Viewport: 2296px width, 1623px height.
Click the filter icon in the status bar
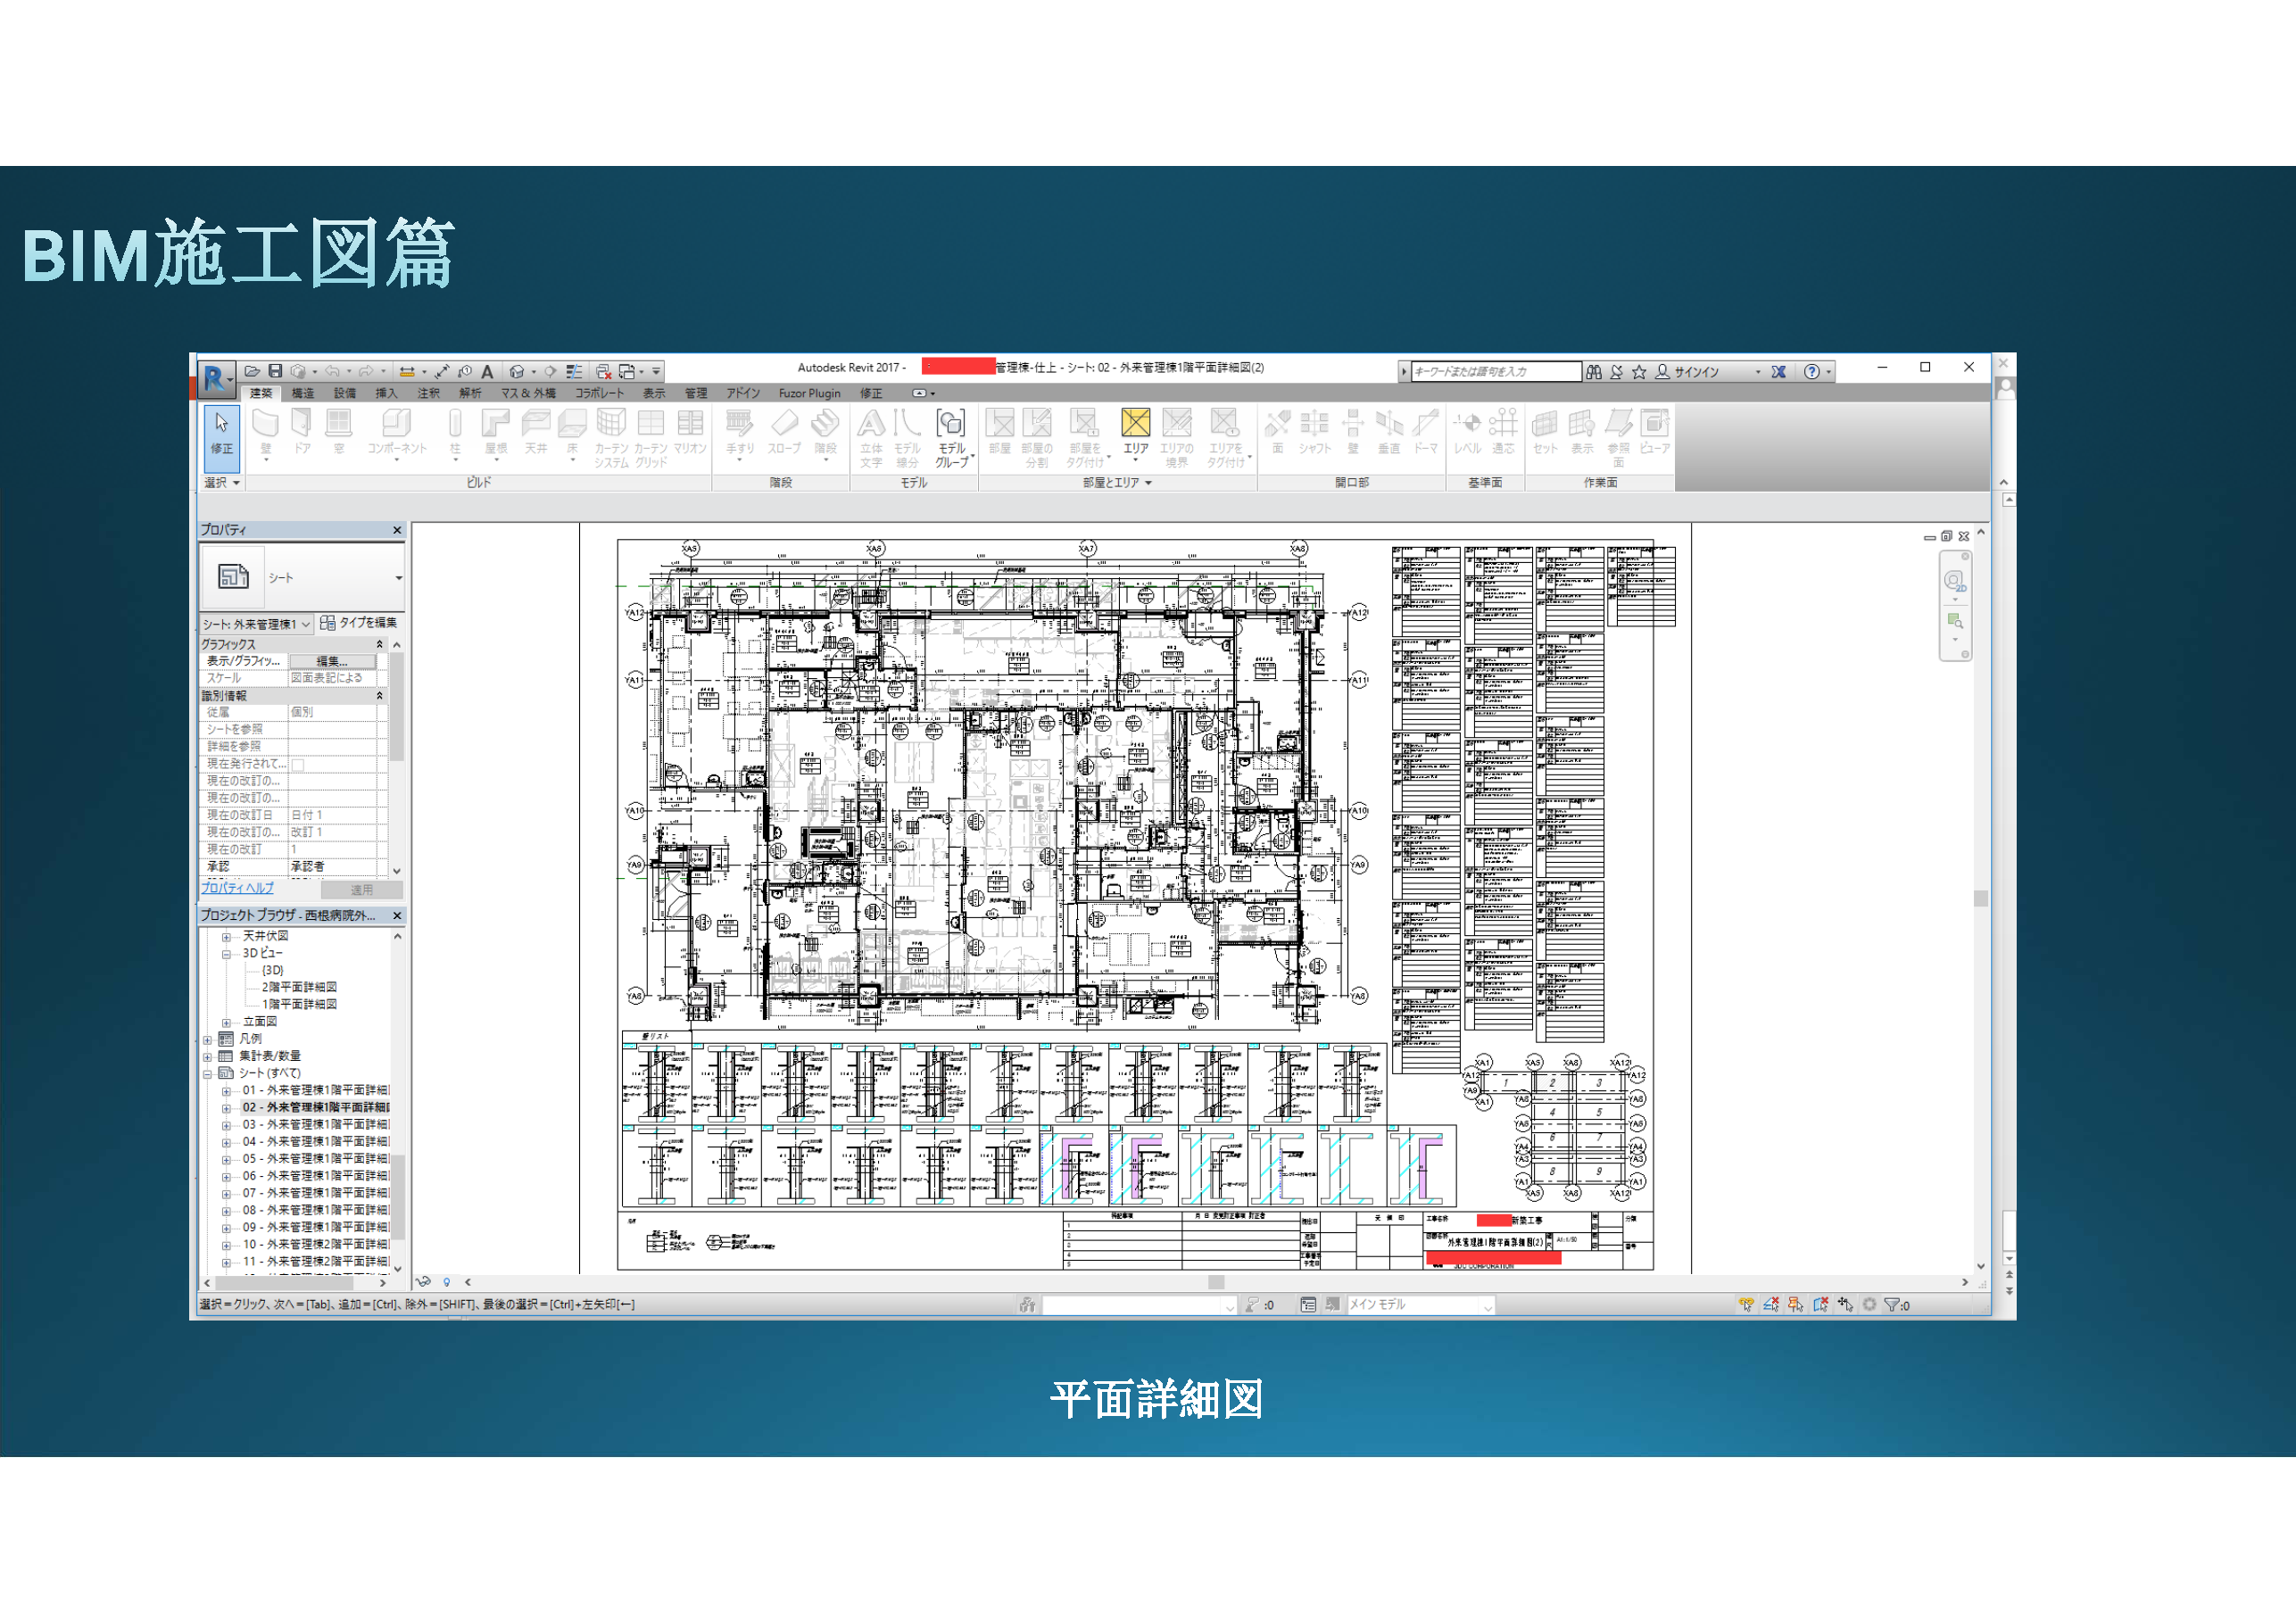pyautogui.click(x=1891, y=1305)
